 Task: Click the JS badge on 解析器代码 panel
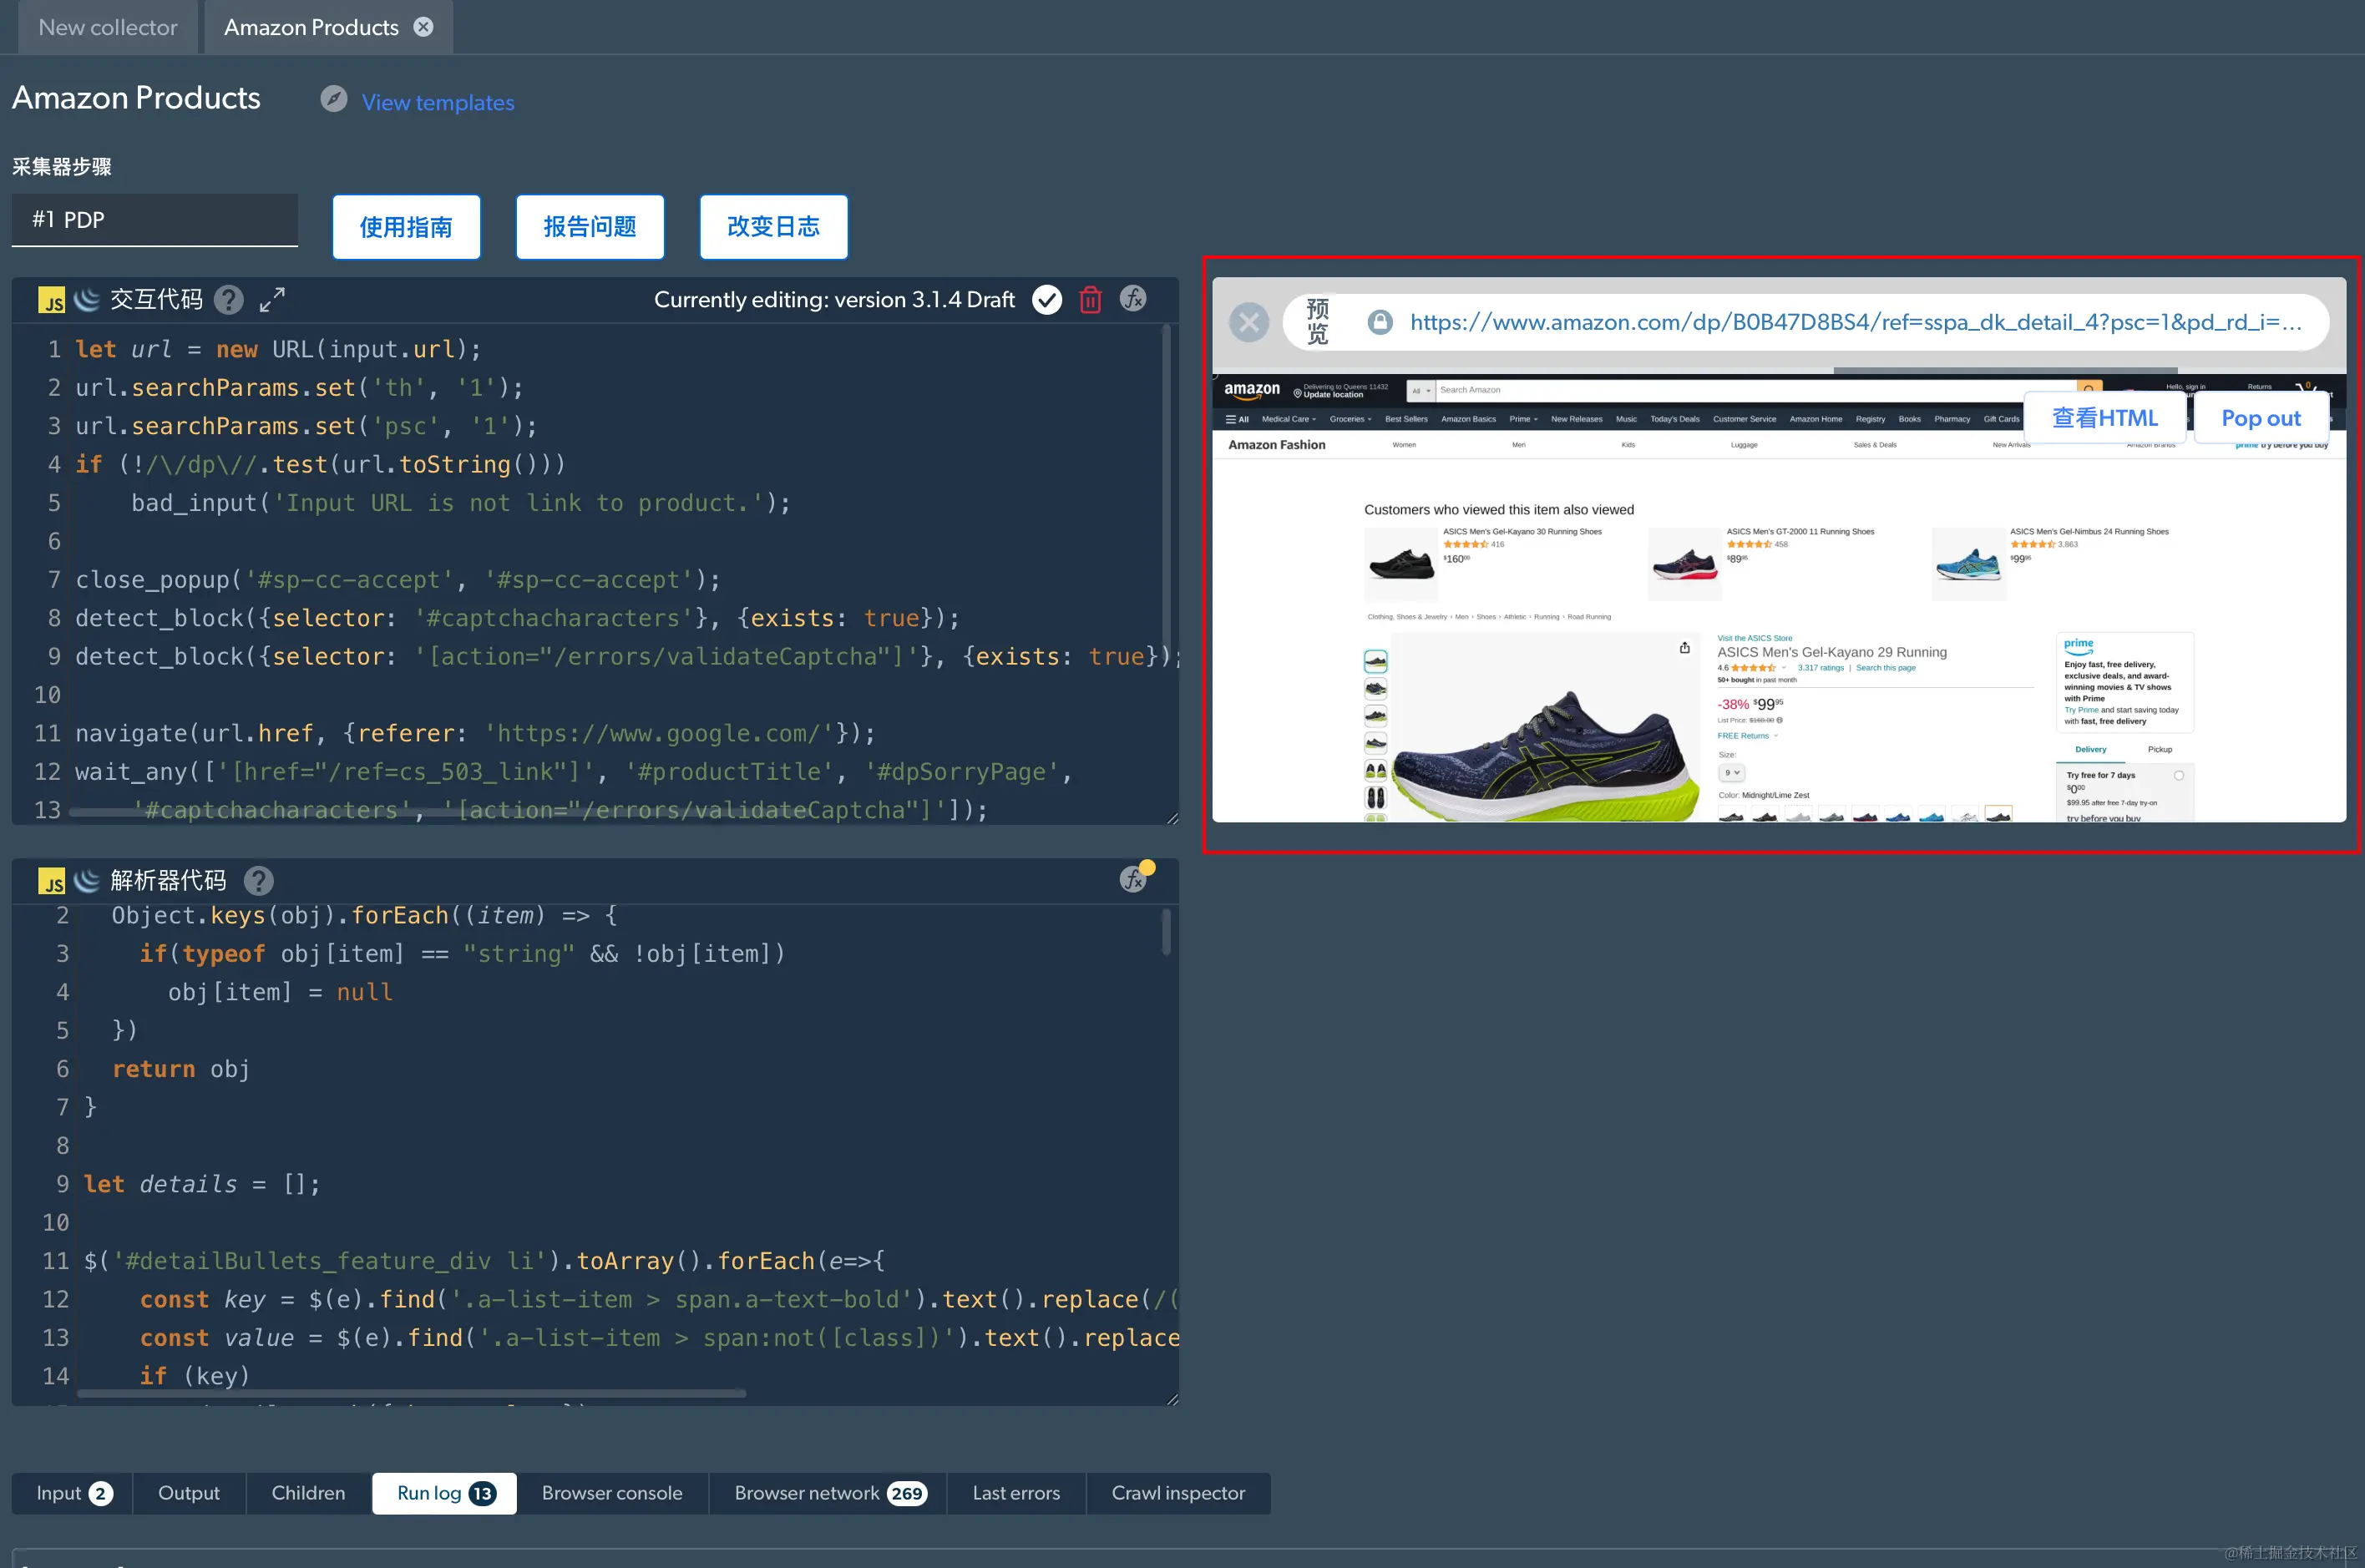coord(52,881)
